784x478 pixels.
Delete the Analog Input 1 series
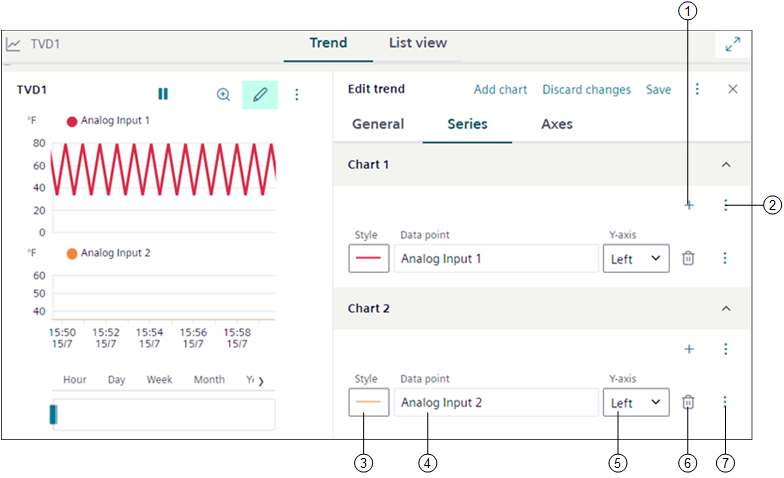[688, 258]
